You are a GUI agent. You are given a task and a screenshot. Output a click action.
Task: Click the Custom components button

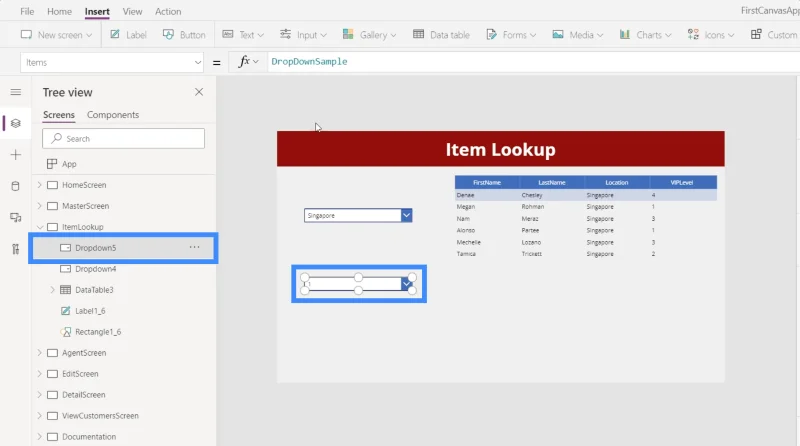coord(774,35)
